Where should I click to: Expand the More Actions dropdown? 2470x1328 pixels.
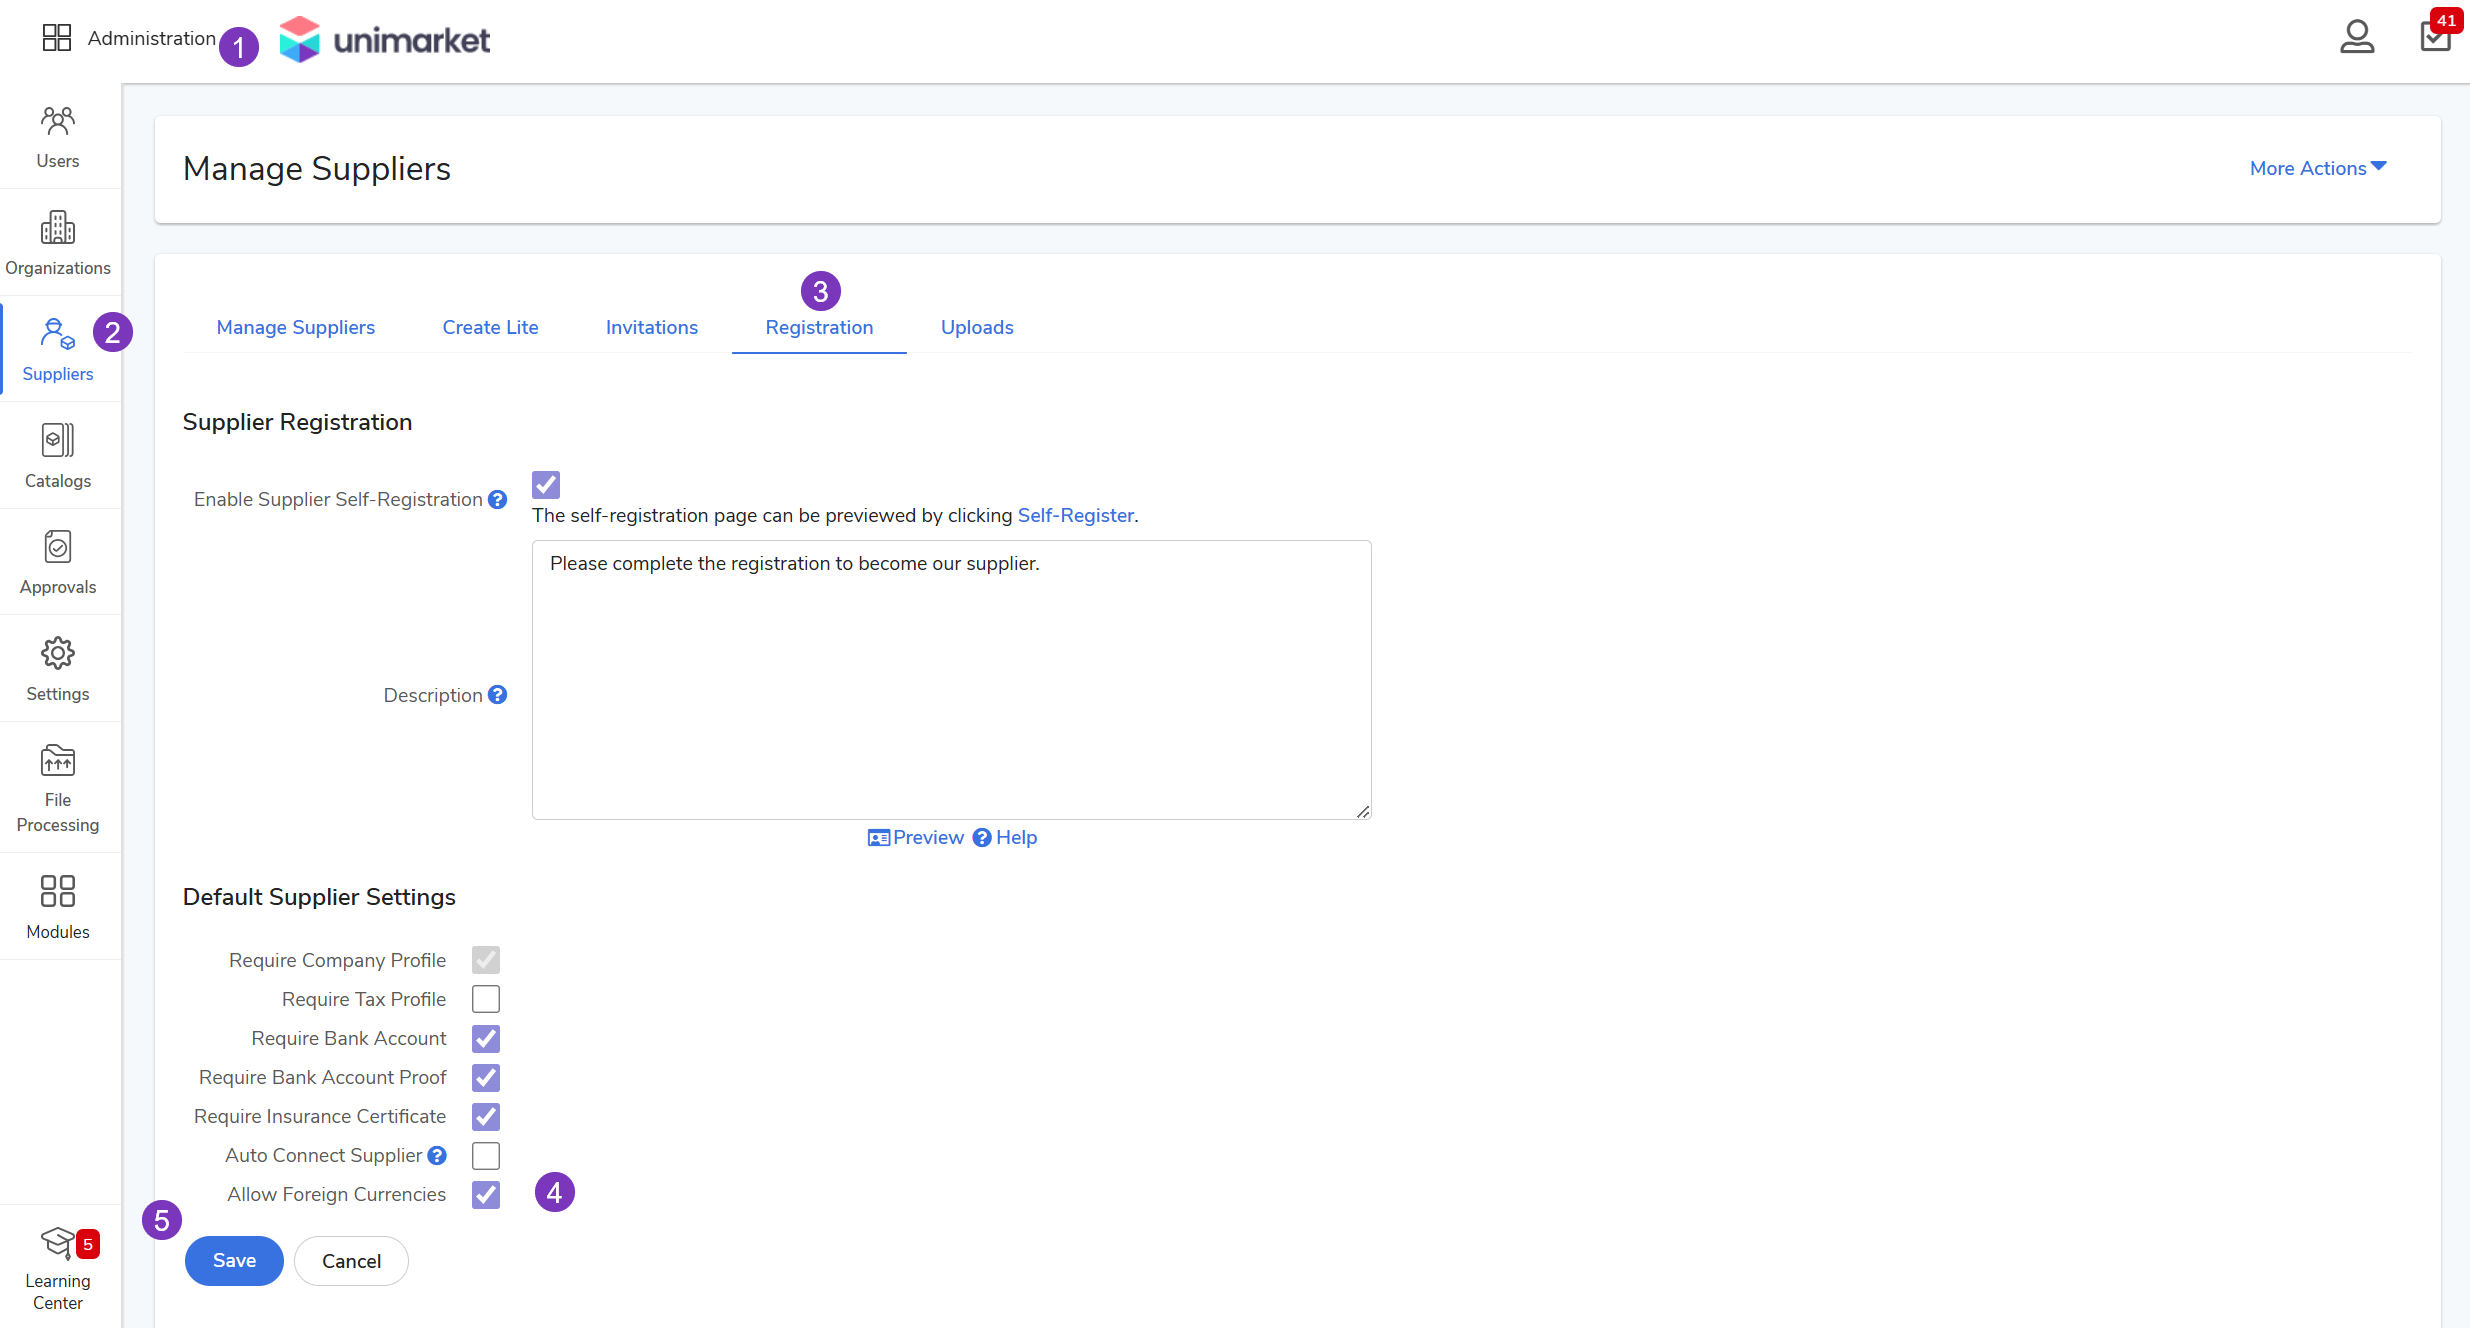pos(2317,168)
